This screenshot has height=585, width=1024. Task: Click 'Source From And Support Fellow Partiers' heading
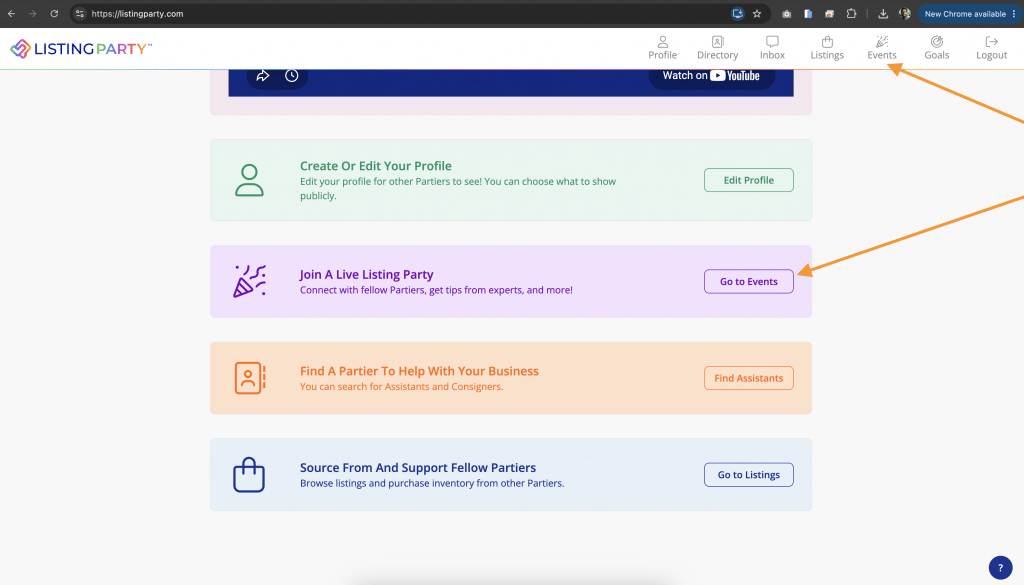[418, 467]
